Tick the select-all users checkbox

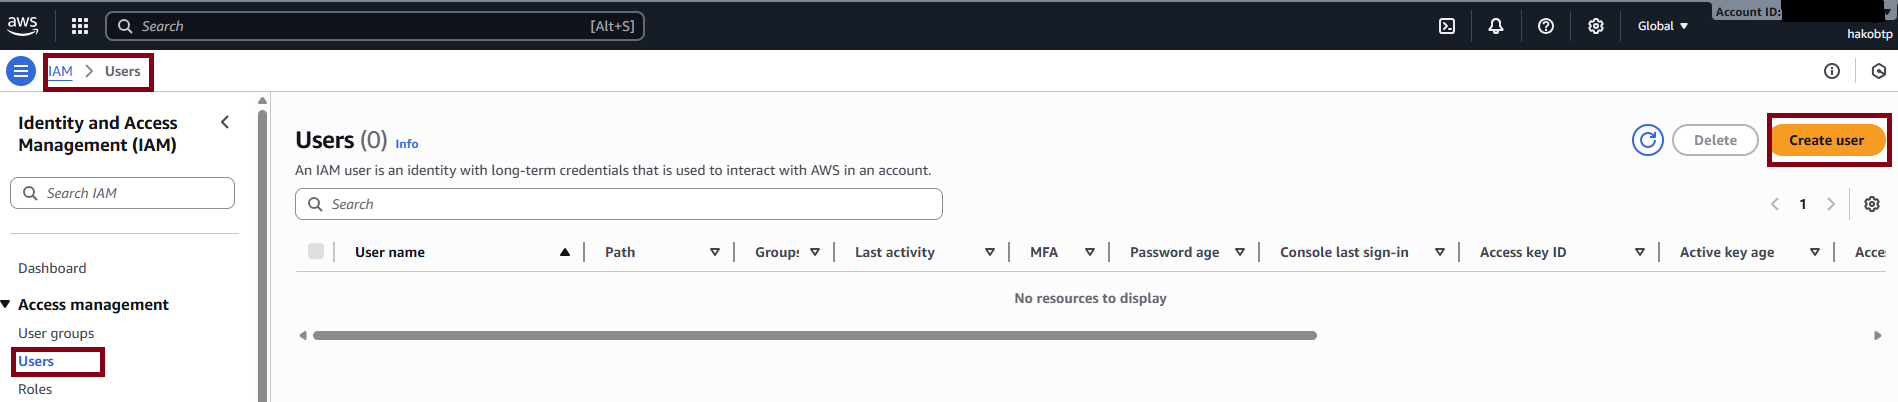pos(316,252)
